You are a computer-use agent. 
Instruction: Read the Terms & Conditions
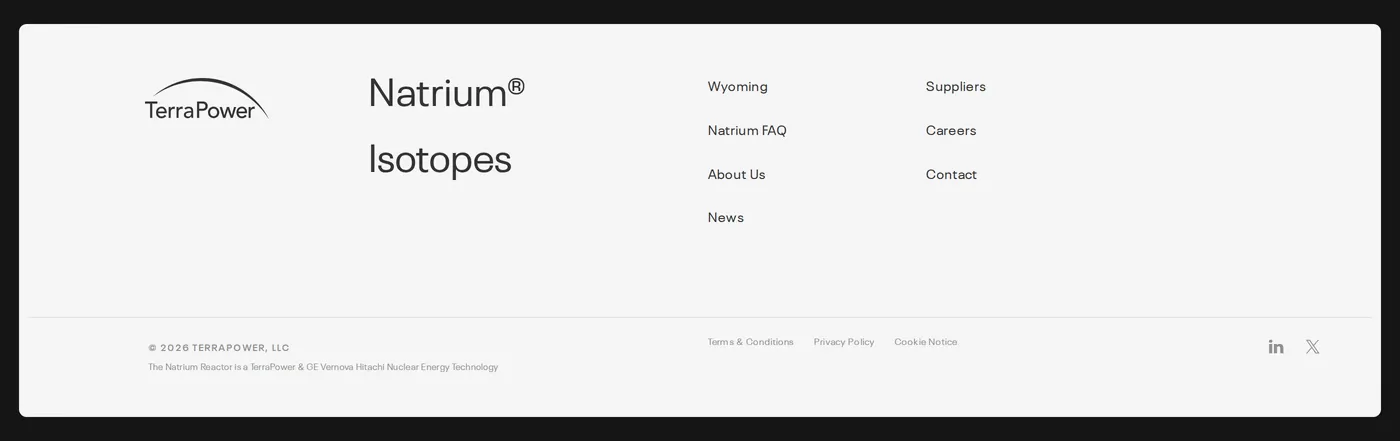point(751,342)
